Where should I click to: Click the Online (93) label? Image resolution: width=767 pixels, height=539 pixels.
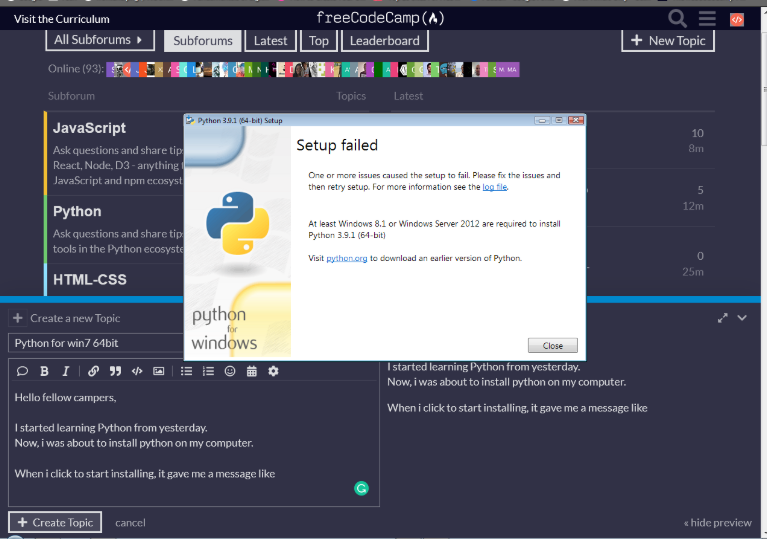pyautogui.click(x=76, y=69)
